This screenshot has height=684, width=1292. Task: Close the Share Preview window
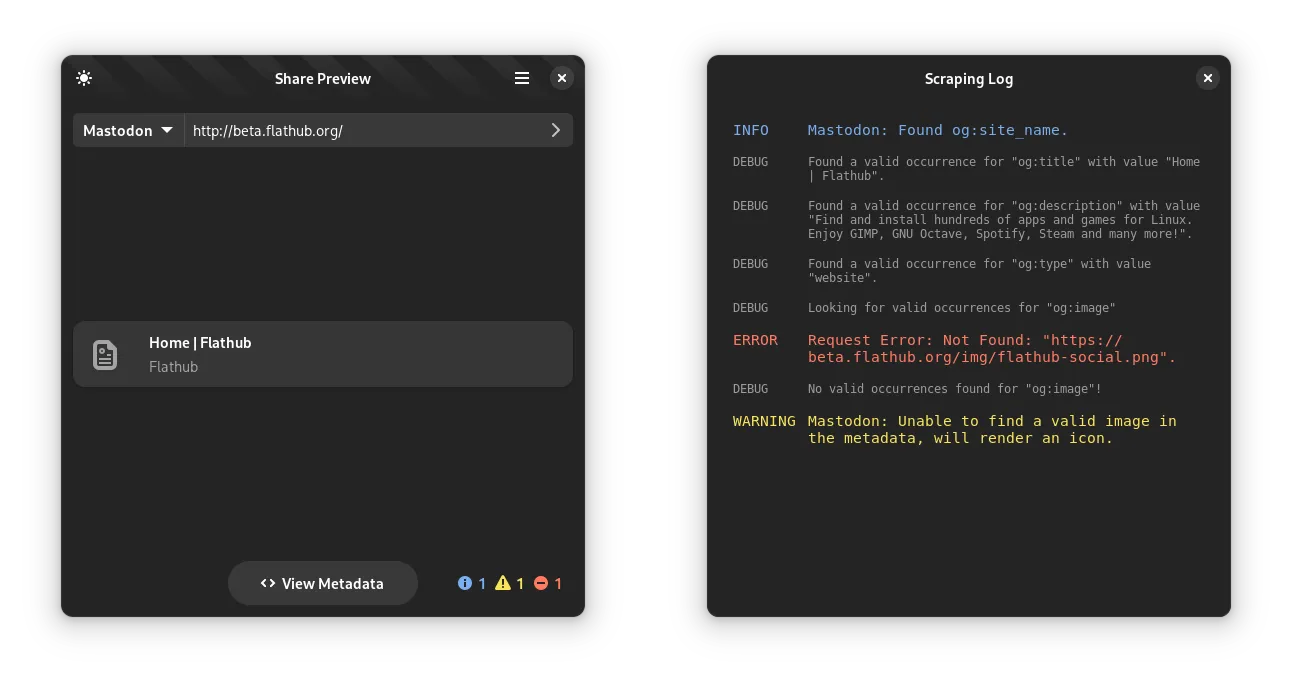click(x=562, y=78)
